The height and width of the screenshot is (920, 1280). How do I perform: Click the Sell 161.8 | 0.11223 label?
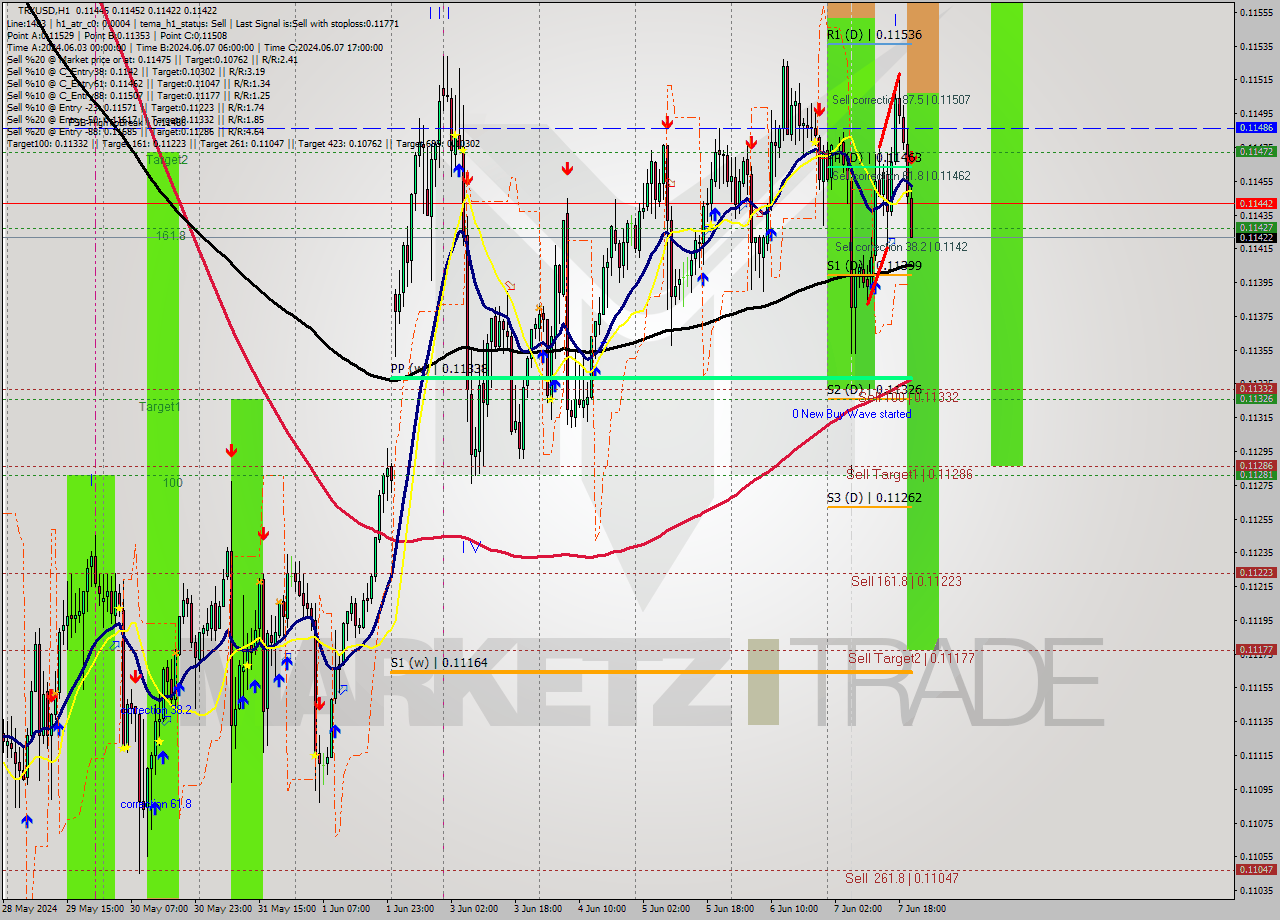tap(906, 581)
